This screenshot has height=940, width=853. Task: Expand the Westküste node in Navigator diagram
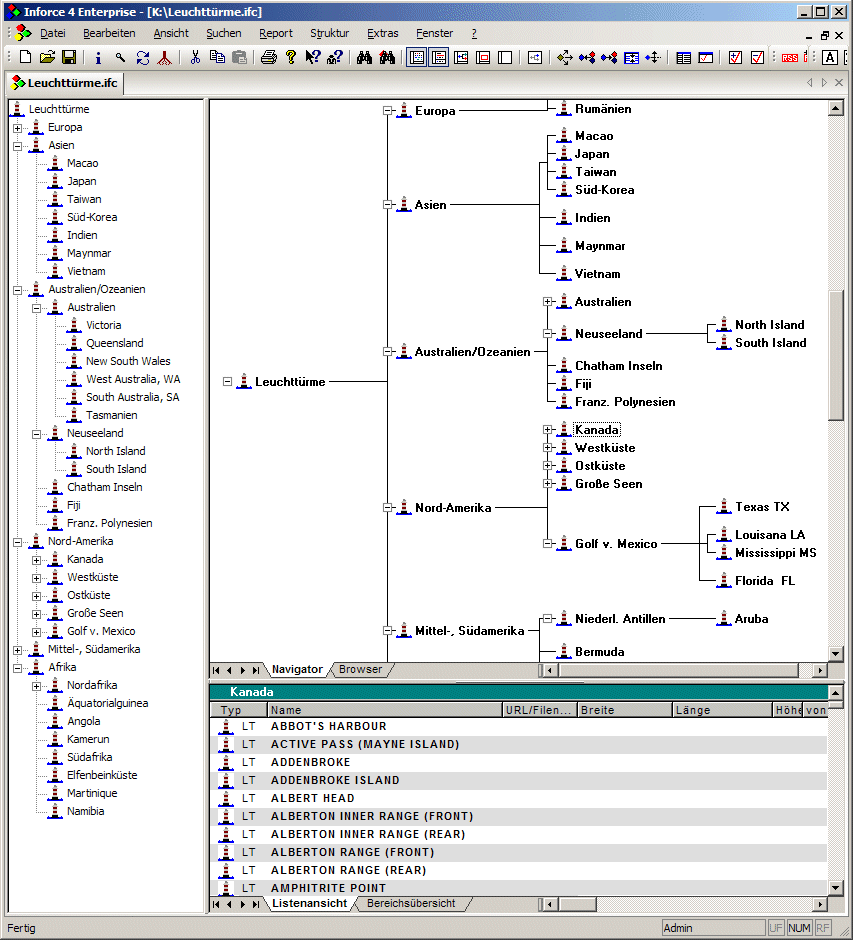547,448
